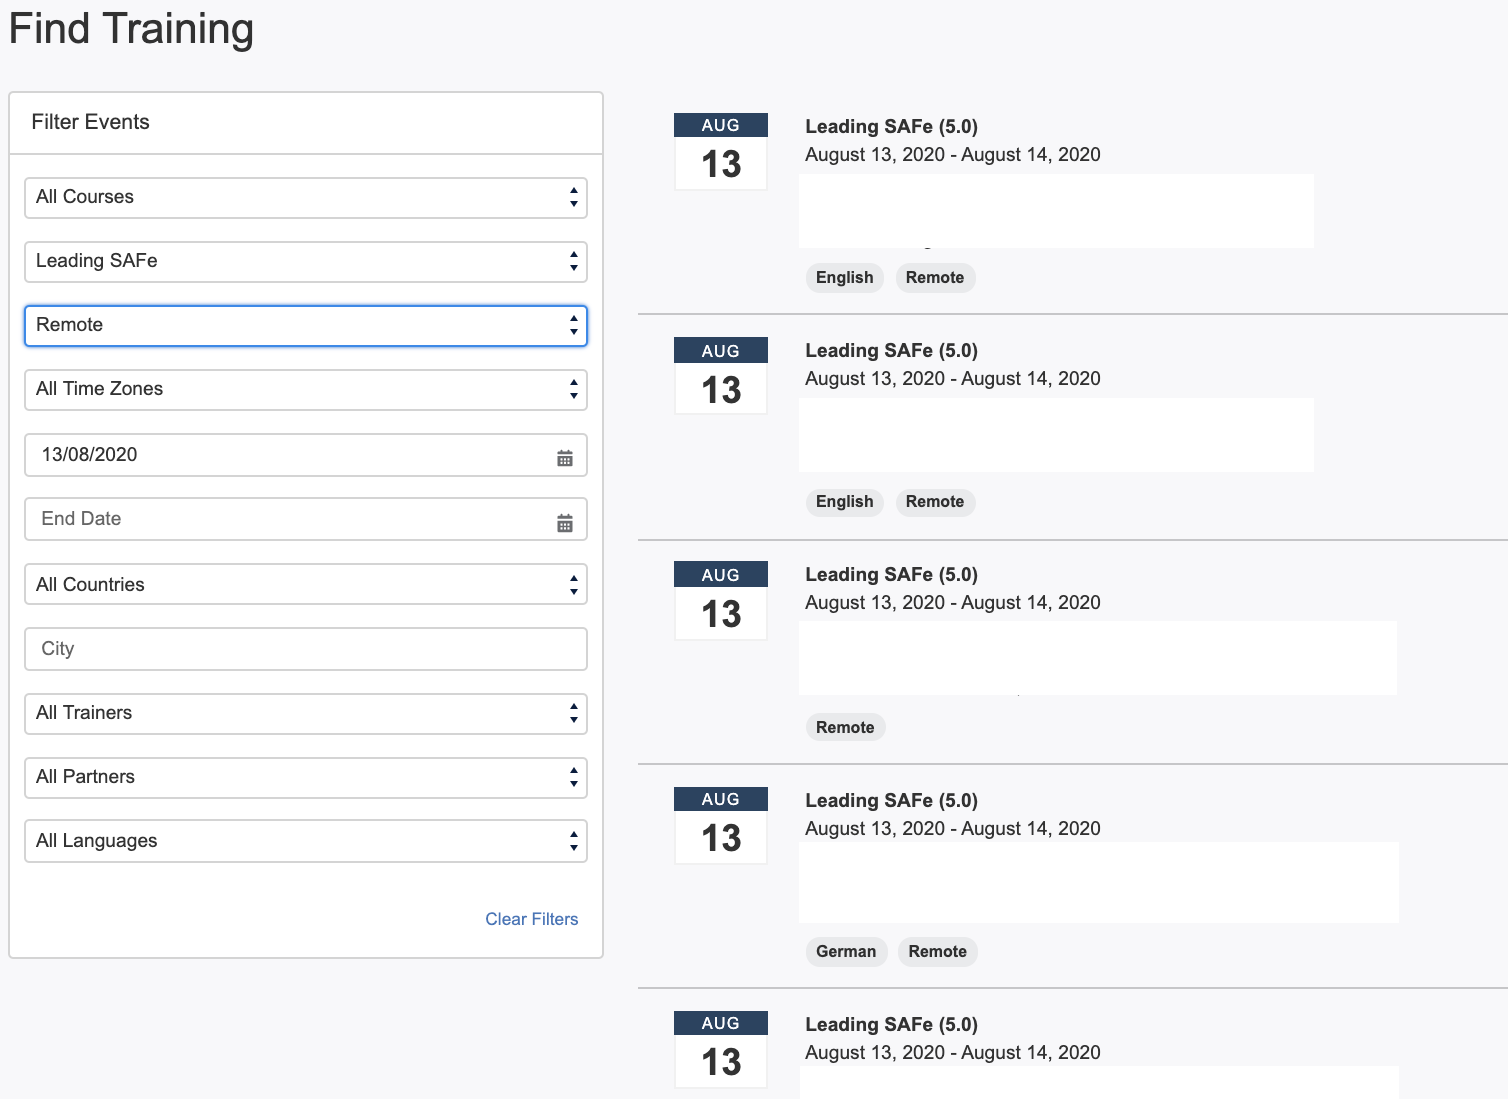This screenshot has width=1508, height=1099.
Task: Click the Clear Filters link
Action: pyautogui.click(x=531, y=919)
